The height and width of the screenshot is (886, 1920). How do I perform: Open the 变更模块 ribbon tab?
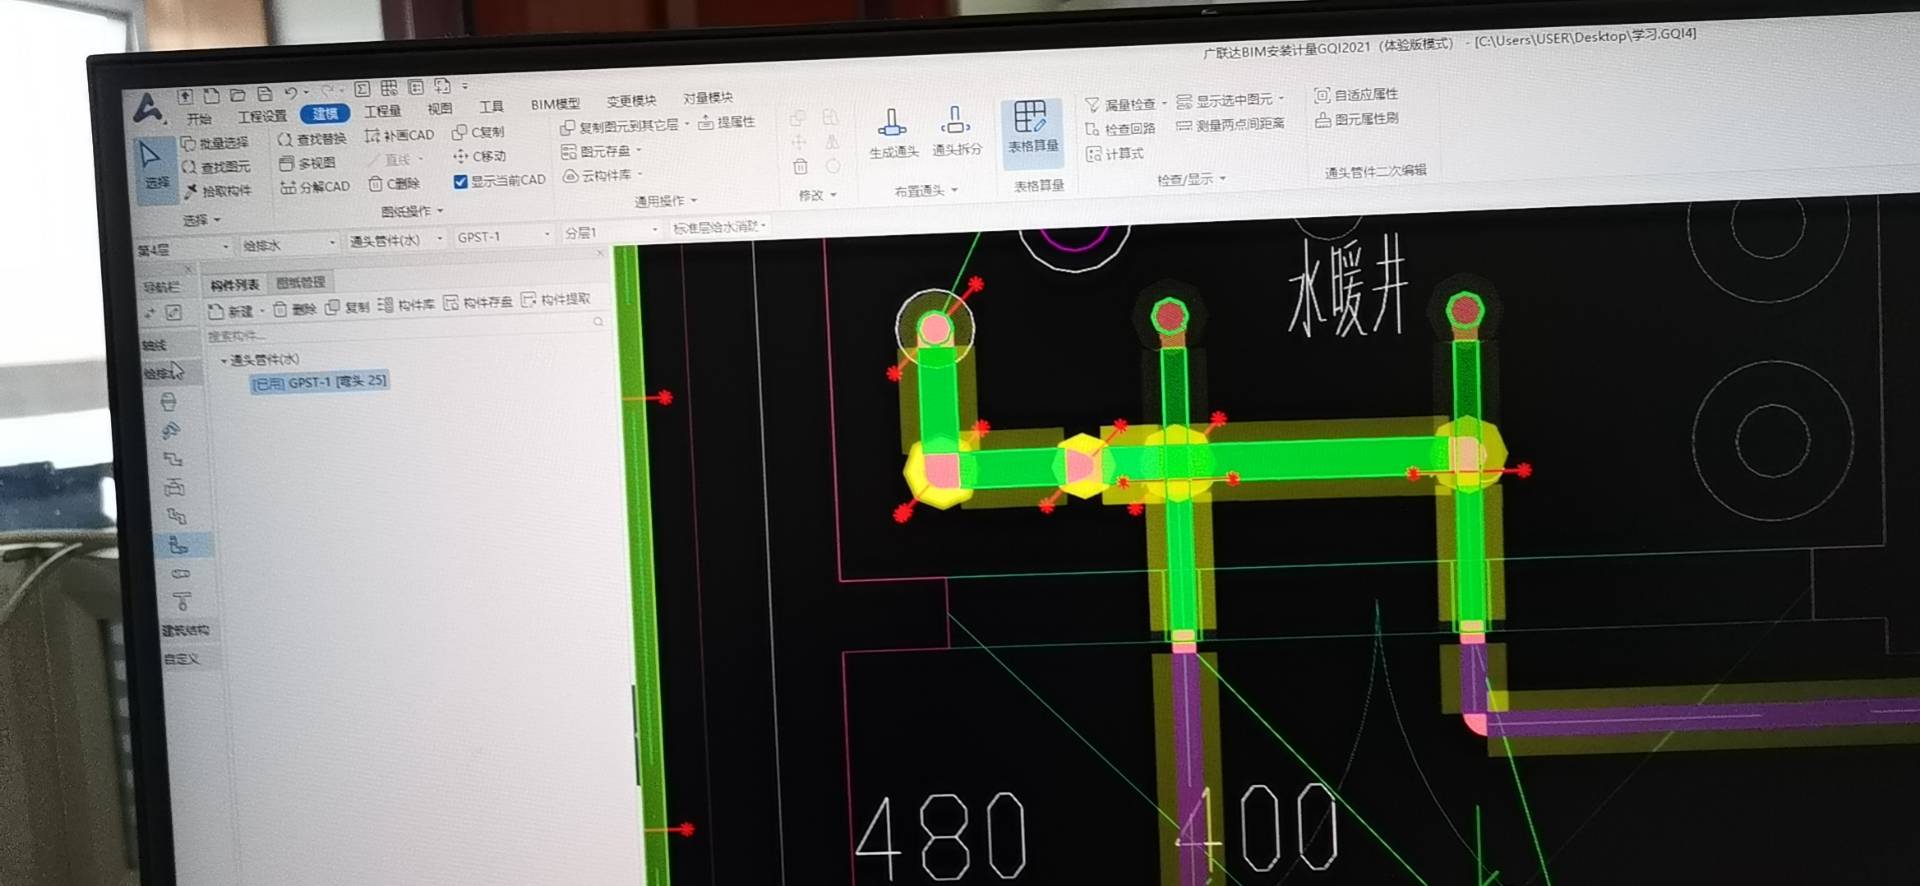(631, 101)
